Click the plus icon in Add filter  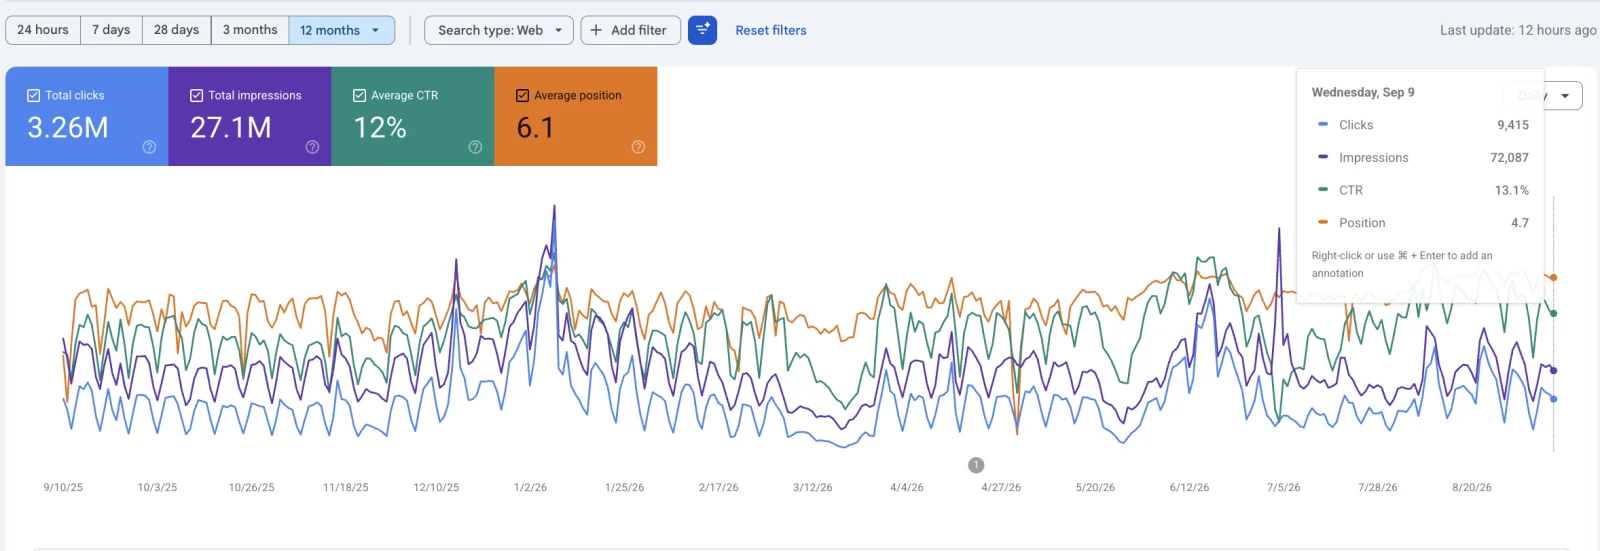tap(596, 30)
